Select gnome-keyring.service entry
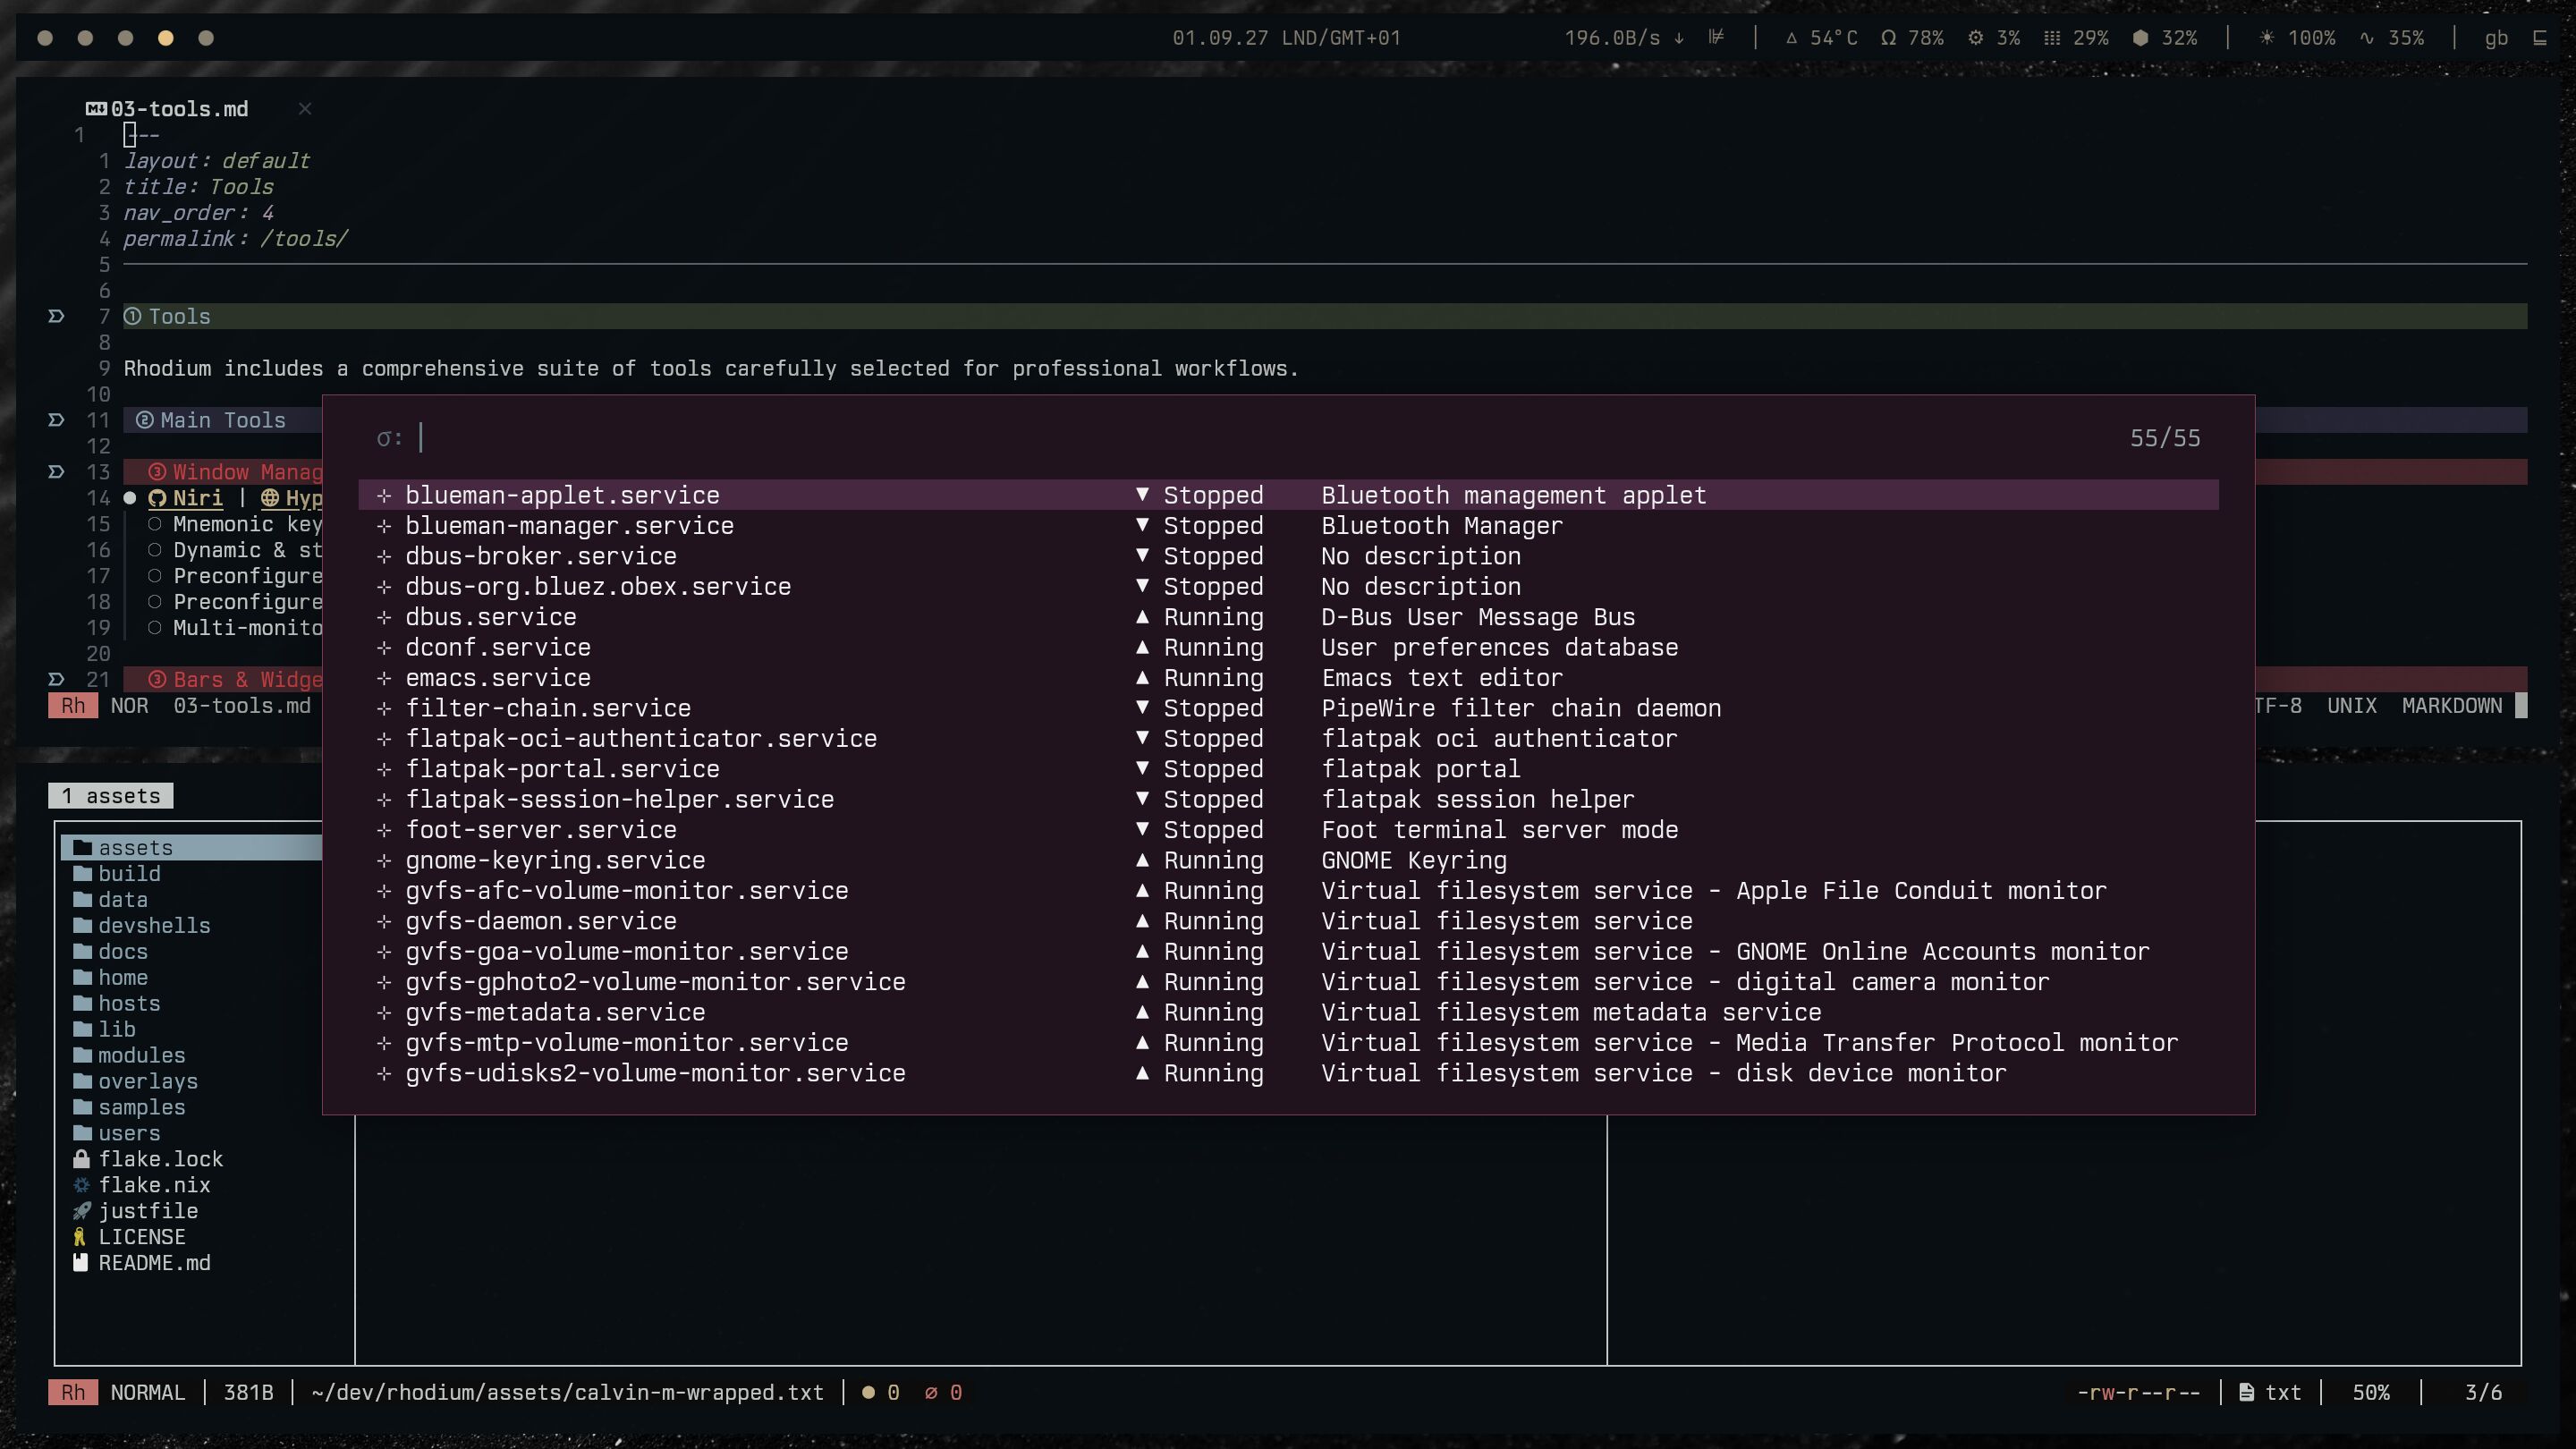This screenshot has width=2576, height=1449. (x=554, y=861)
